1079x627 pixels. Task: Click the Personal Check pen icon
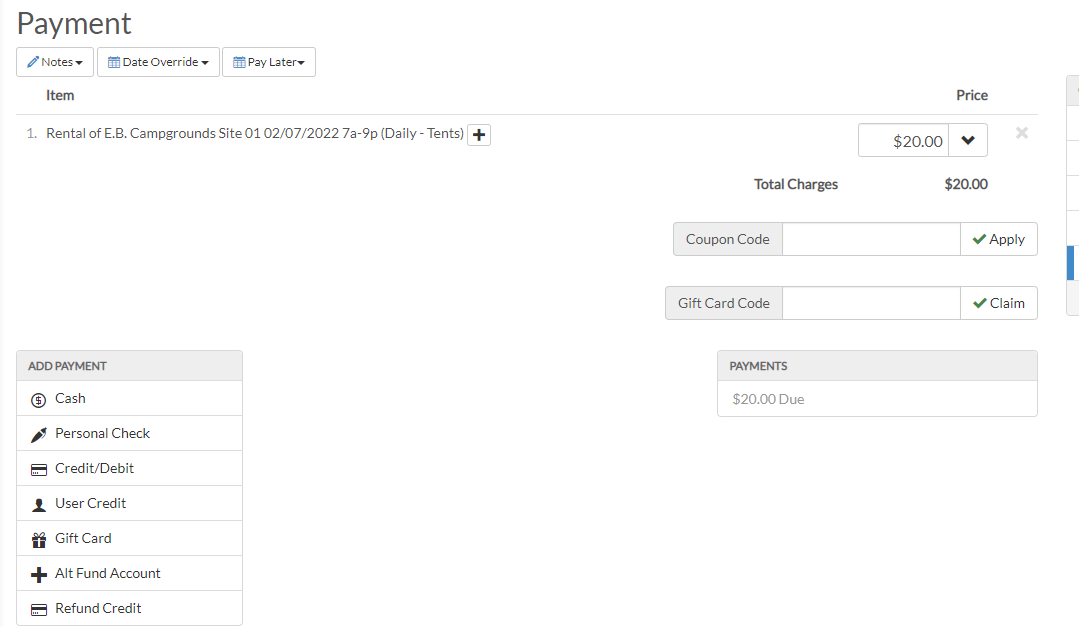pos(39,435)
